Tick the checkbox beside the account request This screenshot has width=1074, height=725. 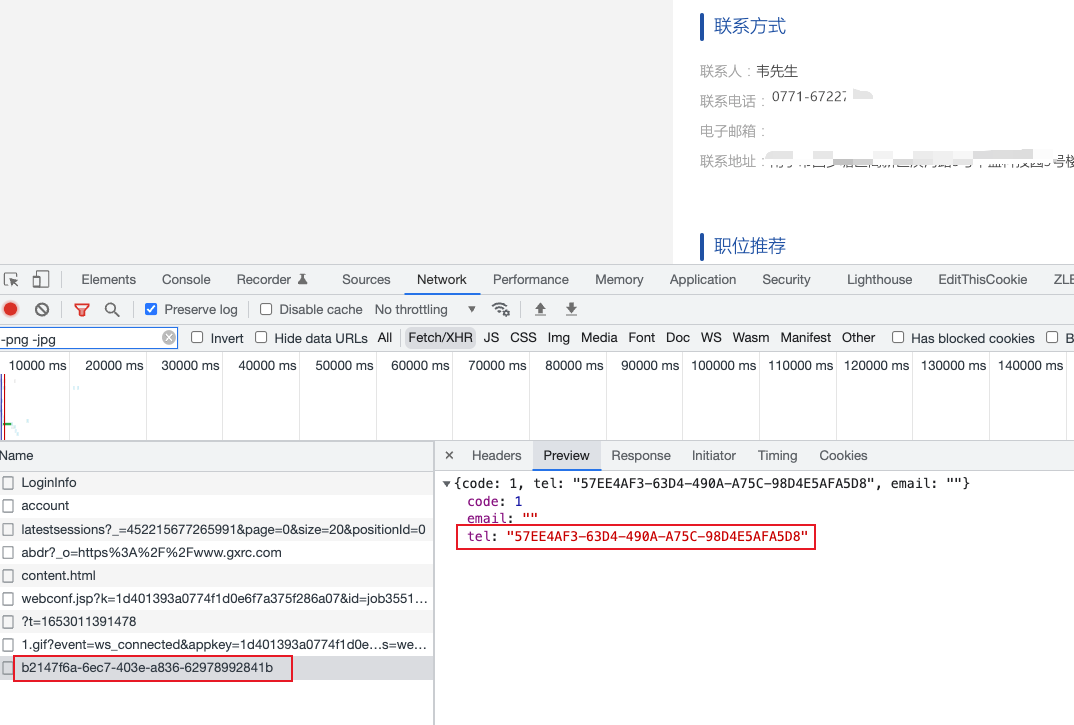click(8, 506)
